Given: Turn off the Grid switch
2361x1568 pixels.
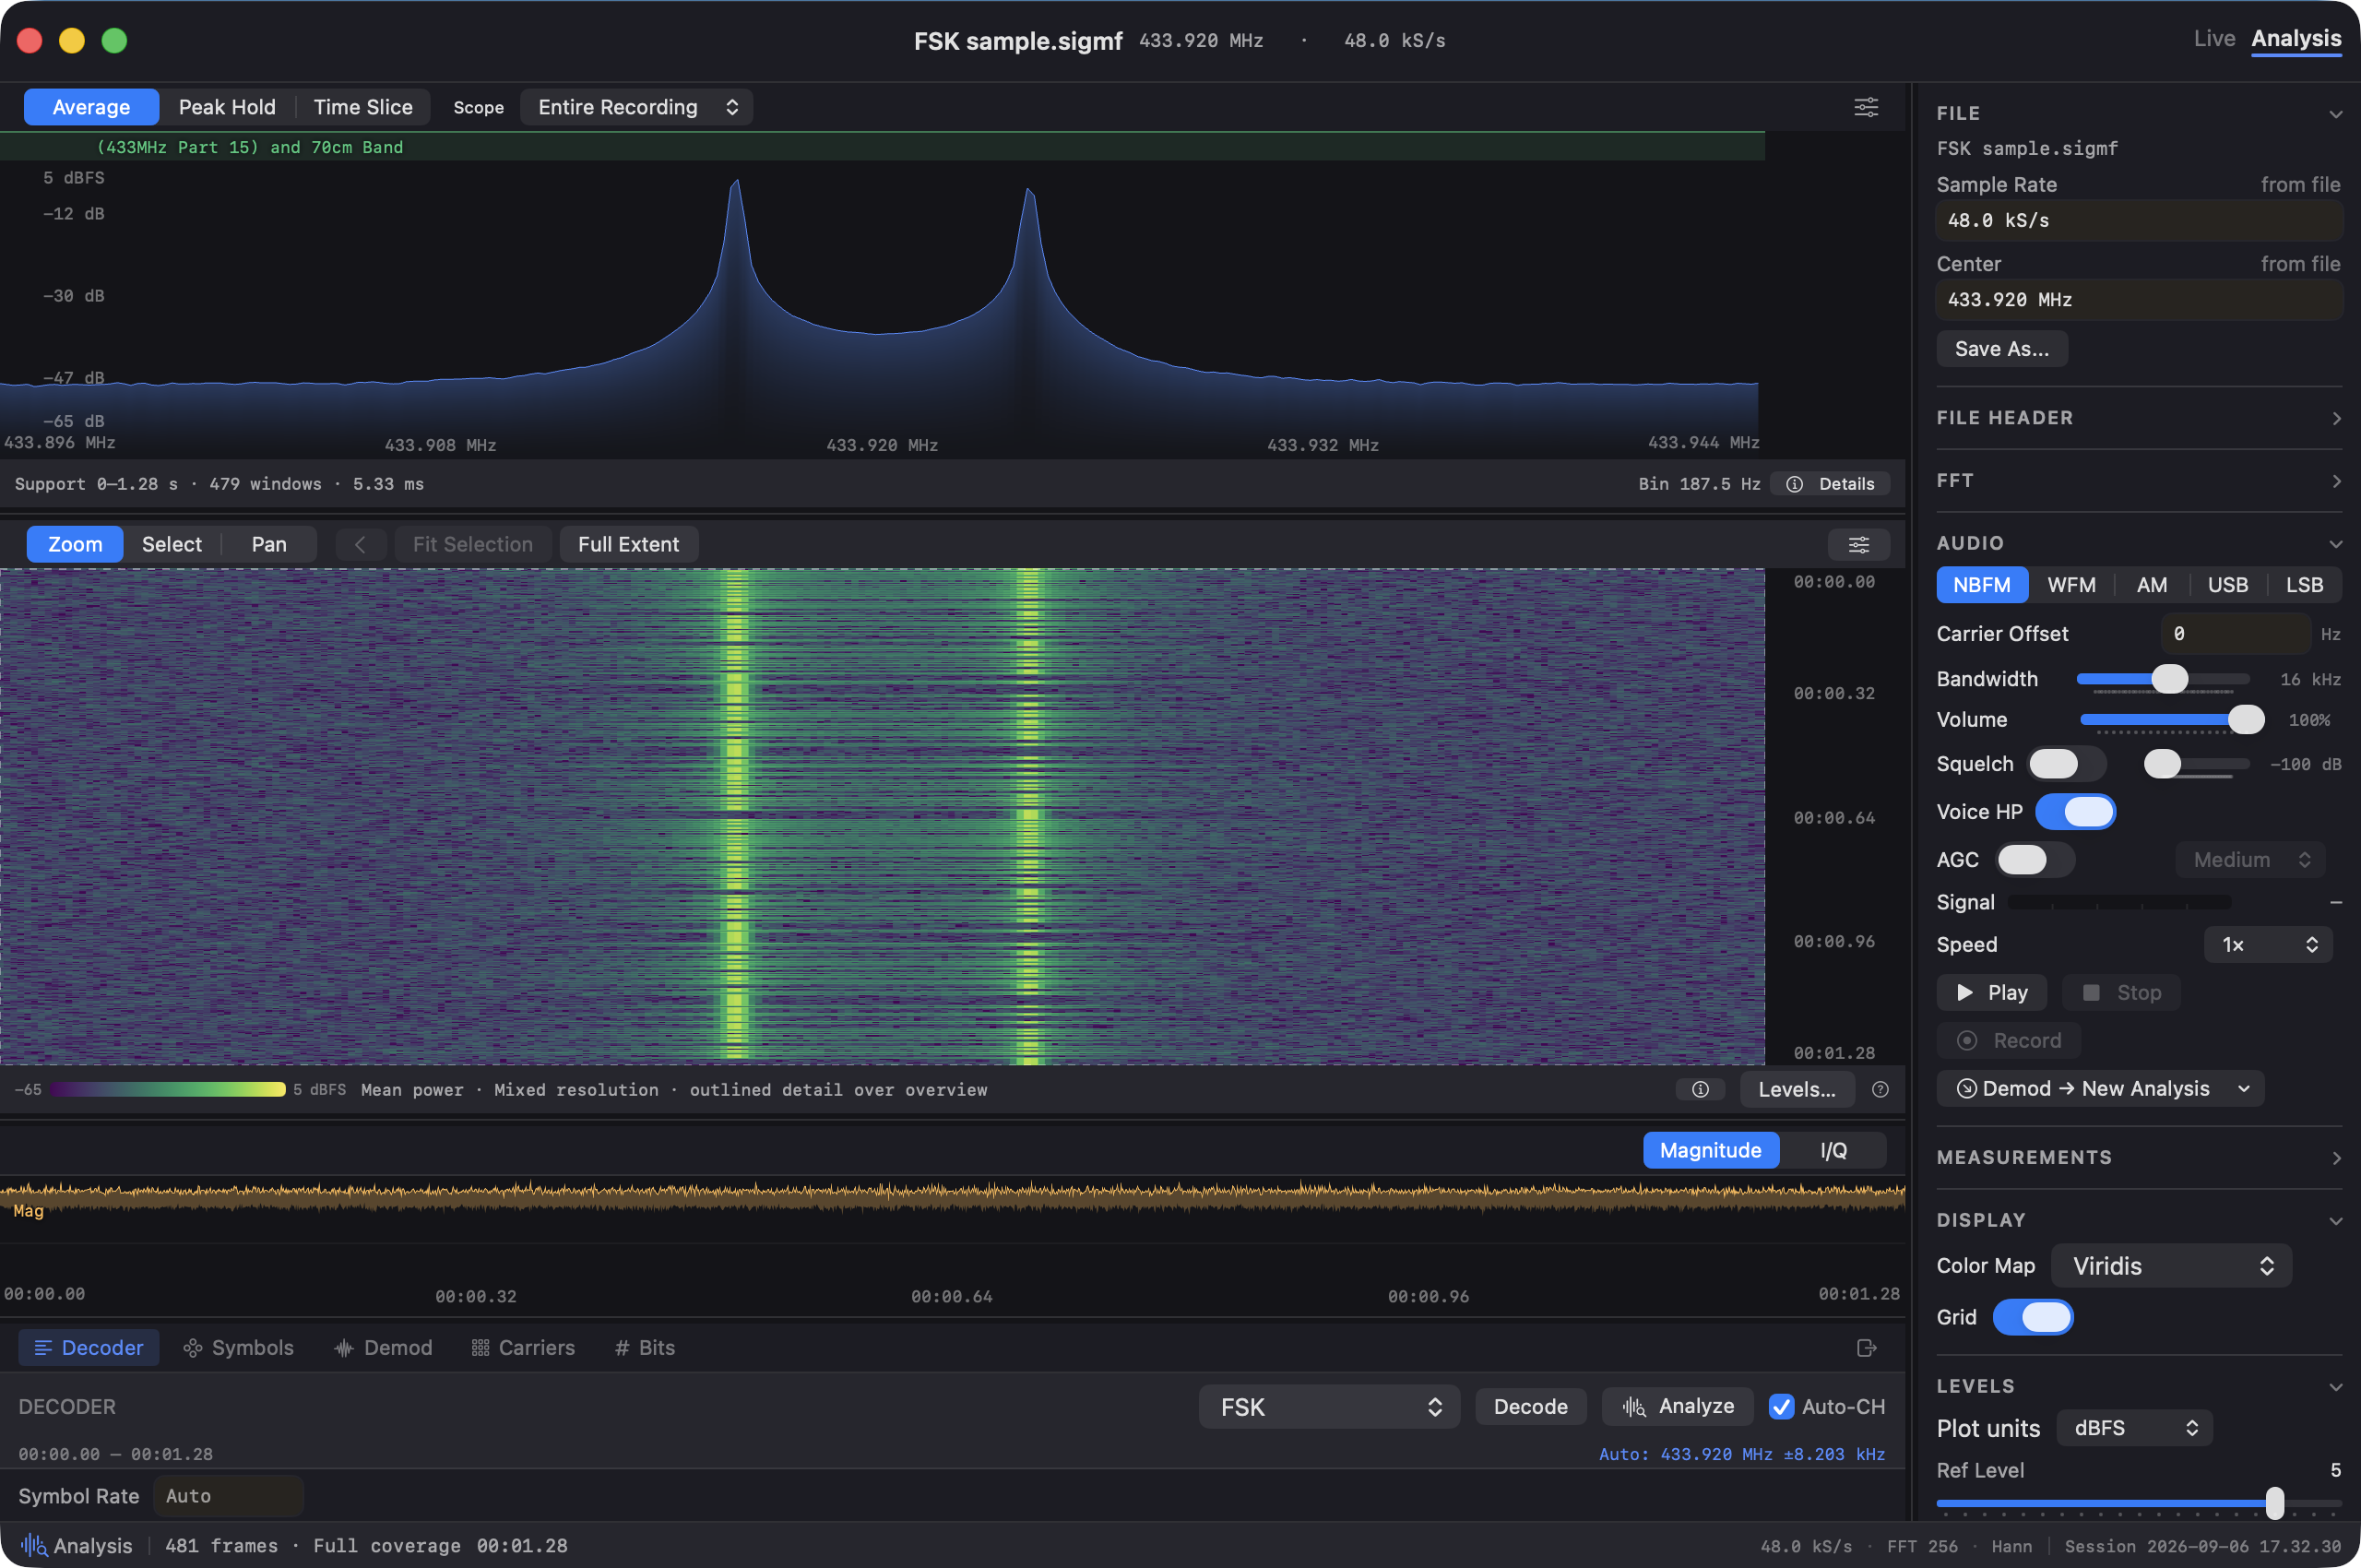Looking at the screenshot, I should click(2033, 1317).
